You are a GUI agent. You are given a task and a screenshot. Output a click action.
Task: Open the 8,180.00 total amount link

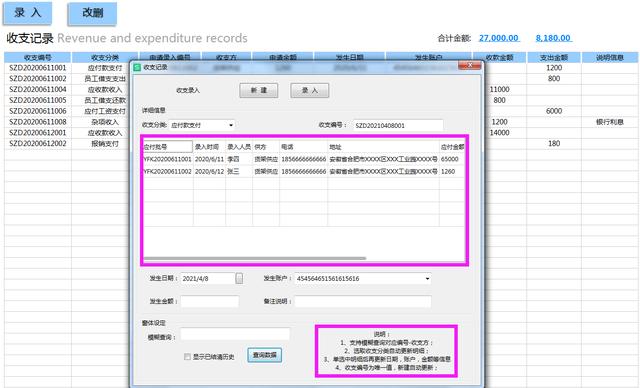pyautogui.click(x=553, y=38)
